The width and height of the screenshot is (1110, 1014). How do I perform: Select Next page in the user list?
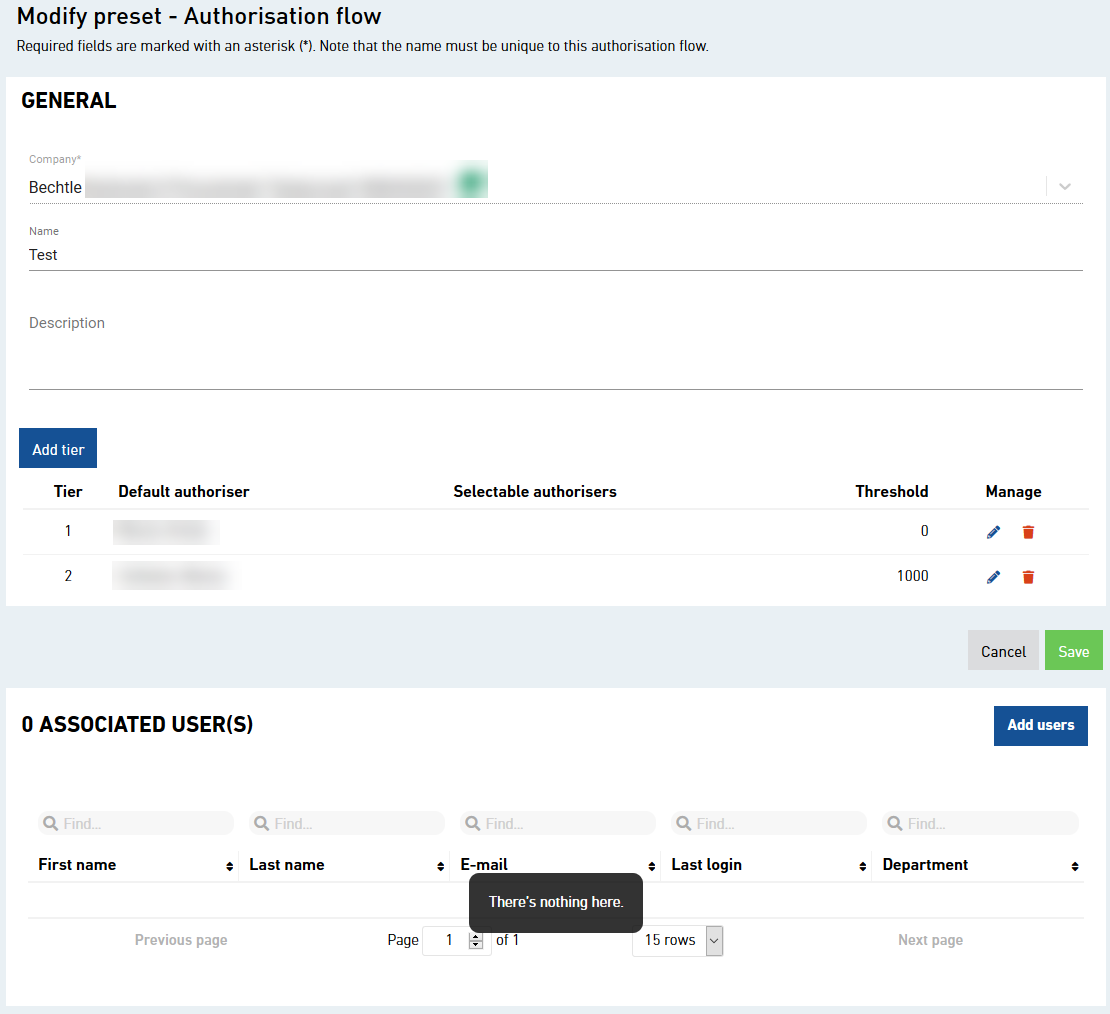click(x=929, y=939)
